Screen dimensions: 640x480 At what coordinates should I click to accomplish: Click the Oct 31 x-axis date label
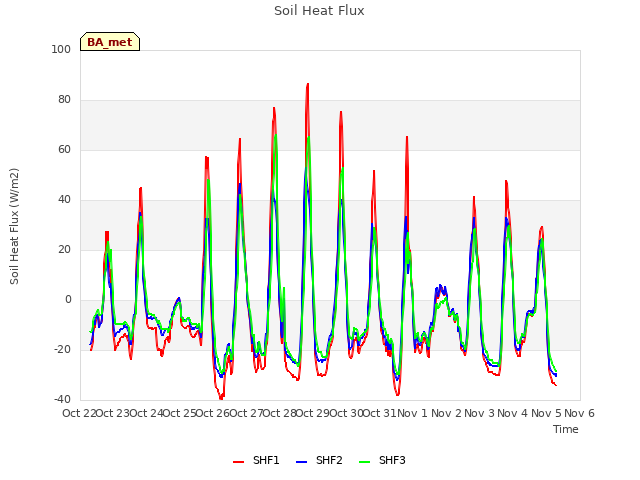380,413
